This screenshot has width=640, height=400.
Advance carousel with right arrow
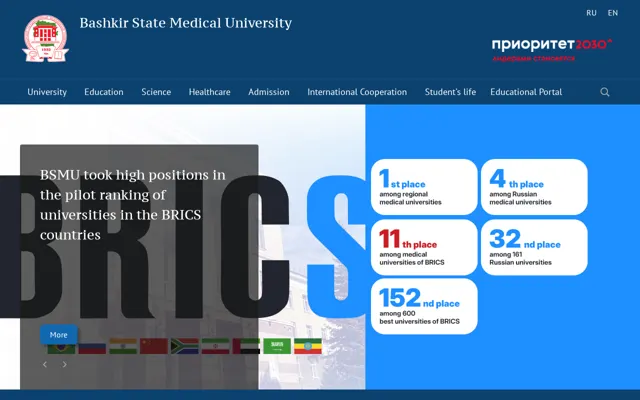click(x=64, y=364)
